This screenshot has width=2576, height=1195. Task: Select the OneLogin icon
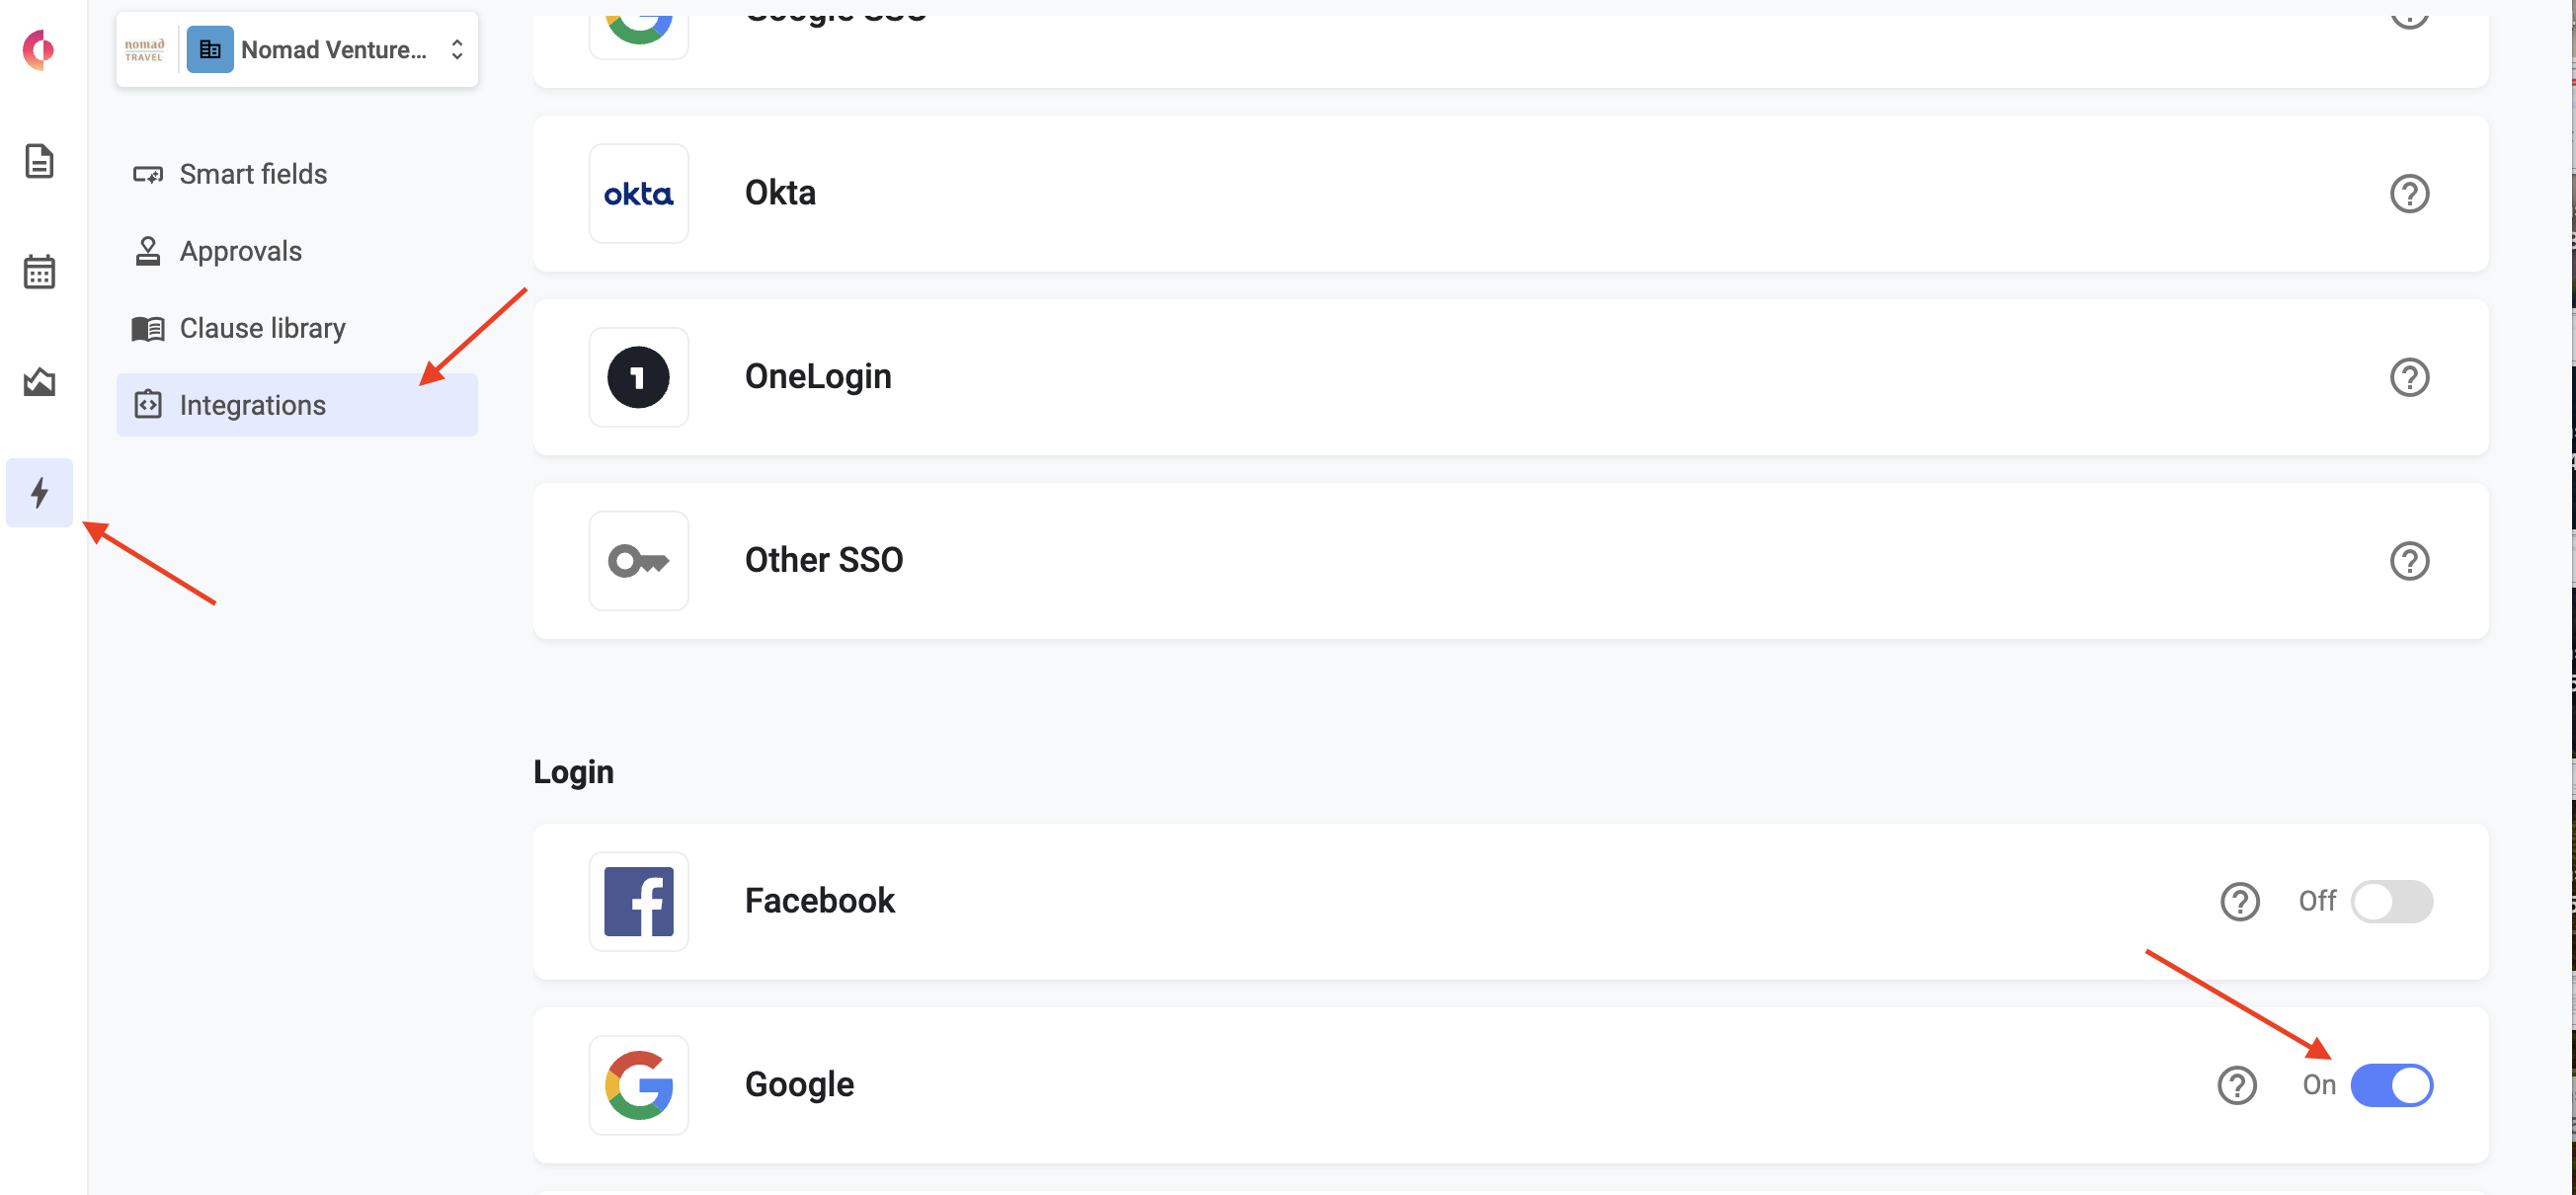(639, 377)
